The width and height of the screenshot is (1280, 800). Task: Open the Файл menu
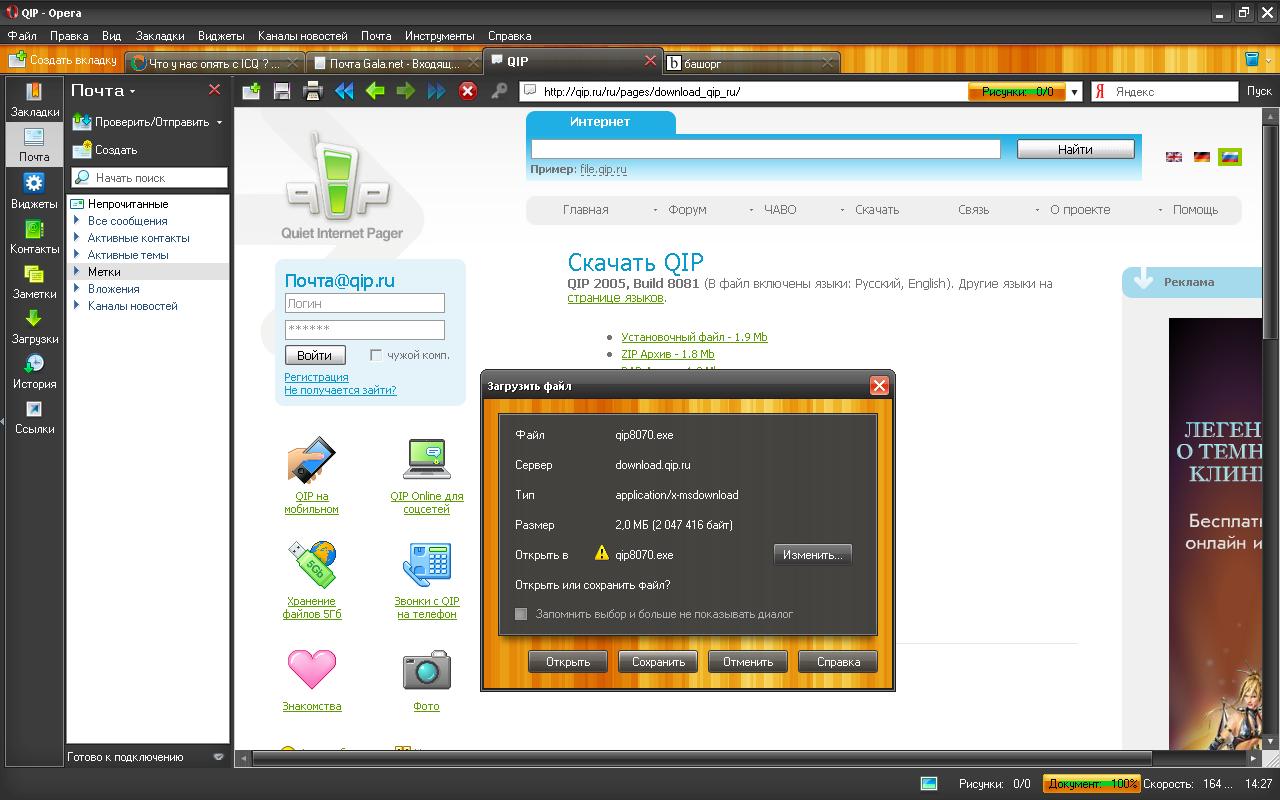pos(22,36)
